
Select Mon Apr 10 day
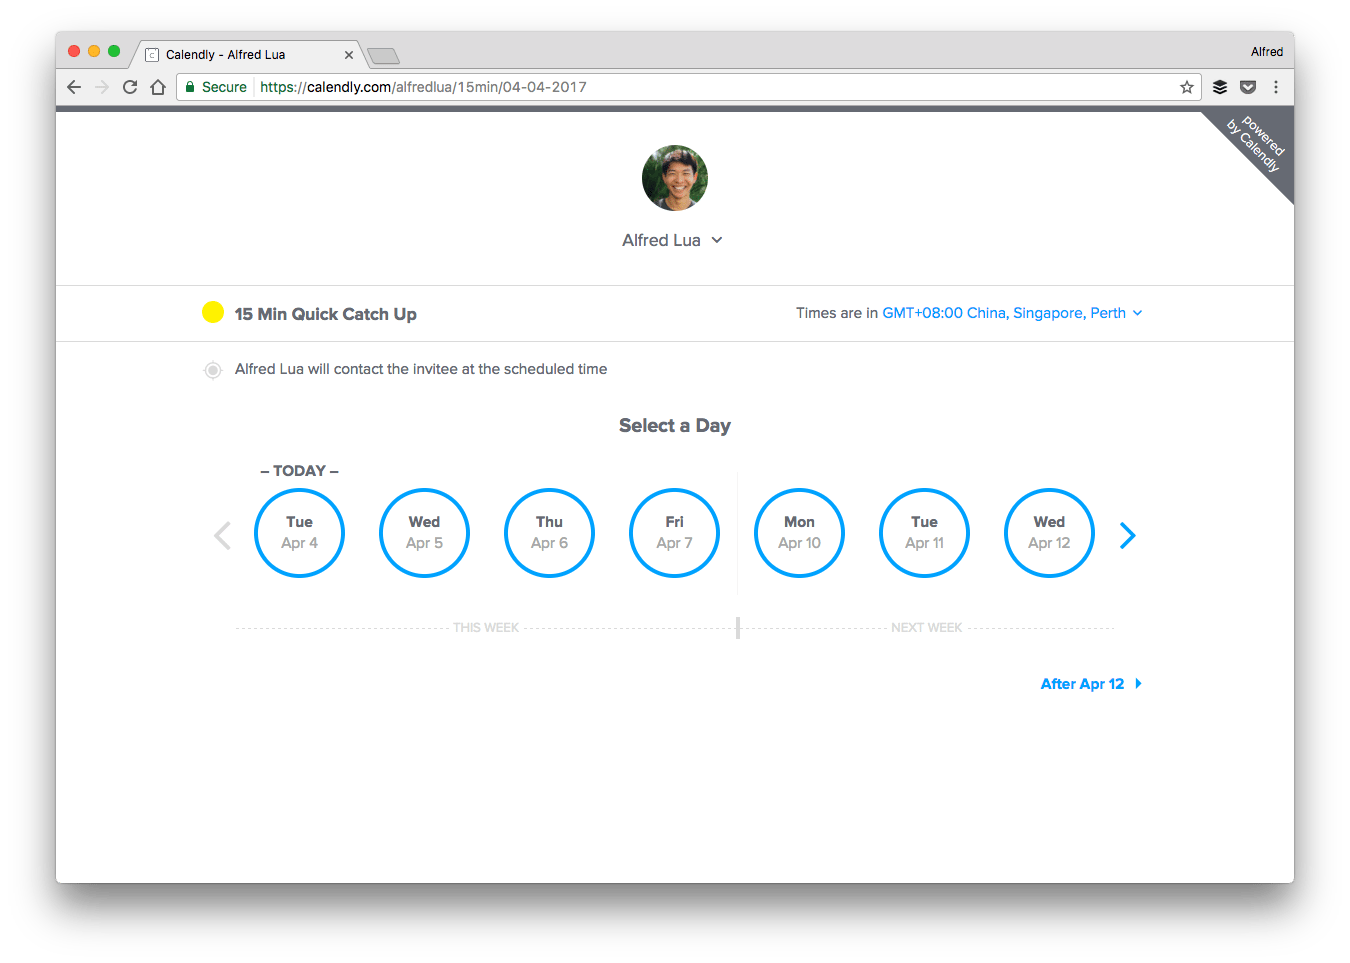pyautogui.click(x=799, y=533)
